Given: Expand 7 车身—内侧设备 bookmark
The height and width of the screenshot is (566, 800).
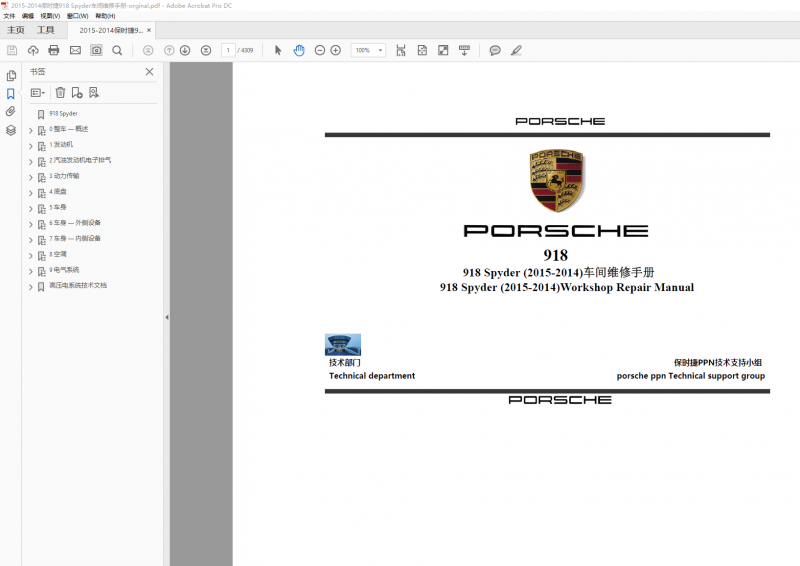Looking at the screenshot, I should click(31, 240).
